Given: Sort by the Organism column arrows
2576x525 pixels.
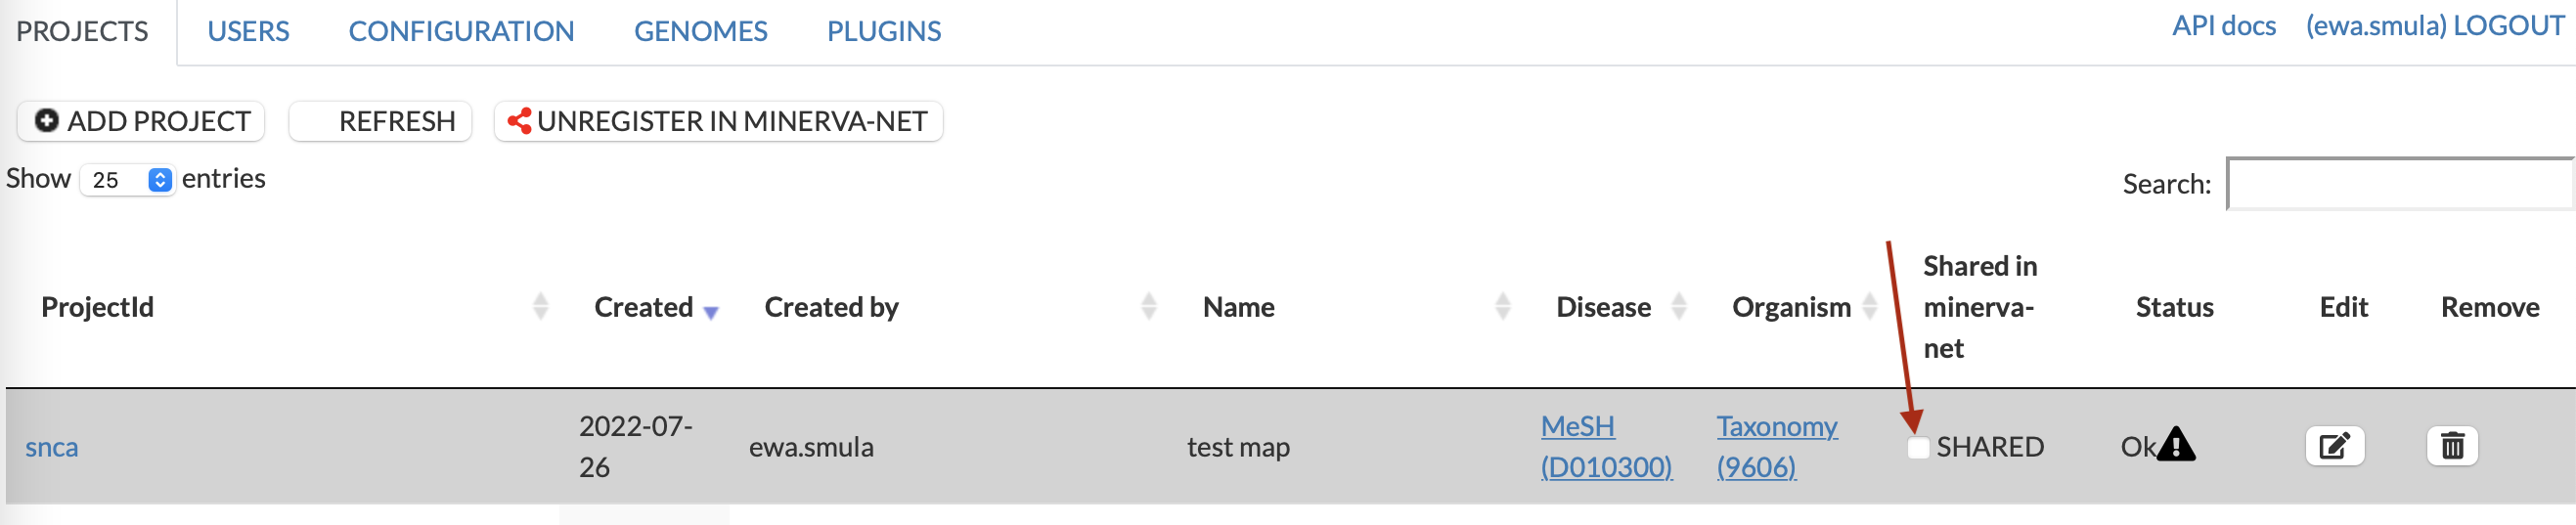Looking at the screenshot, I should pyautogui.click(x=1869, y=306).
